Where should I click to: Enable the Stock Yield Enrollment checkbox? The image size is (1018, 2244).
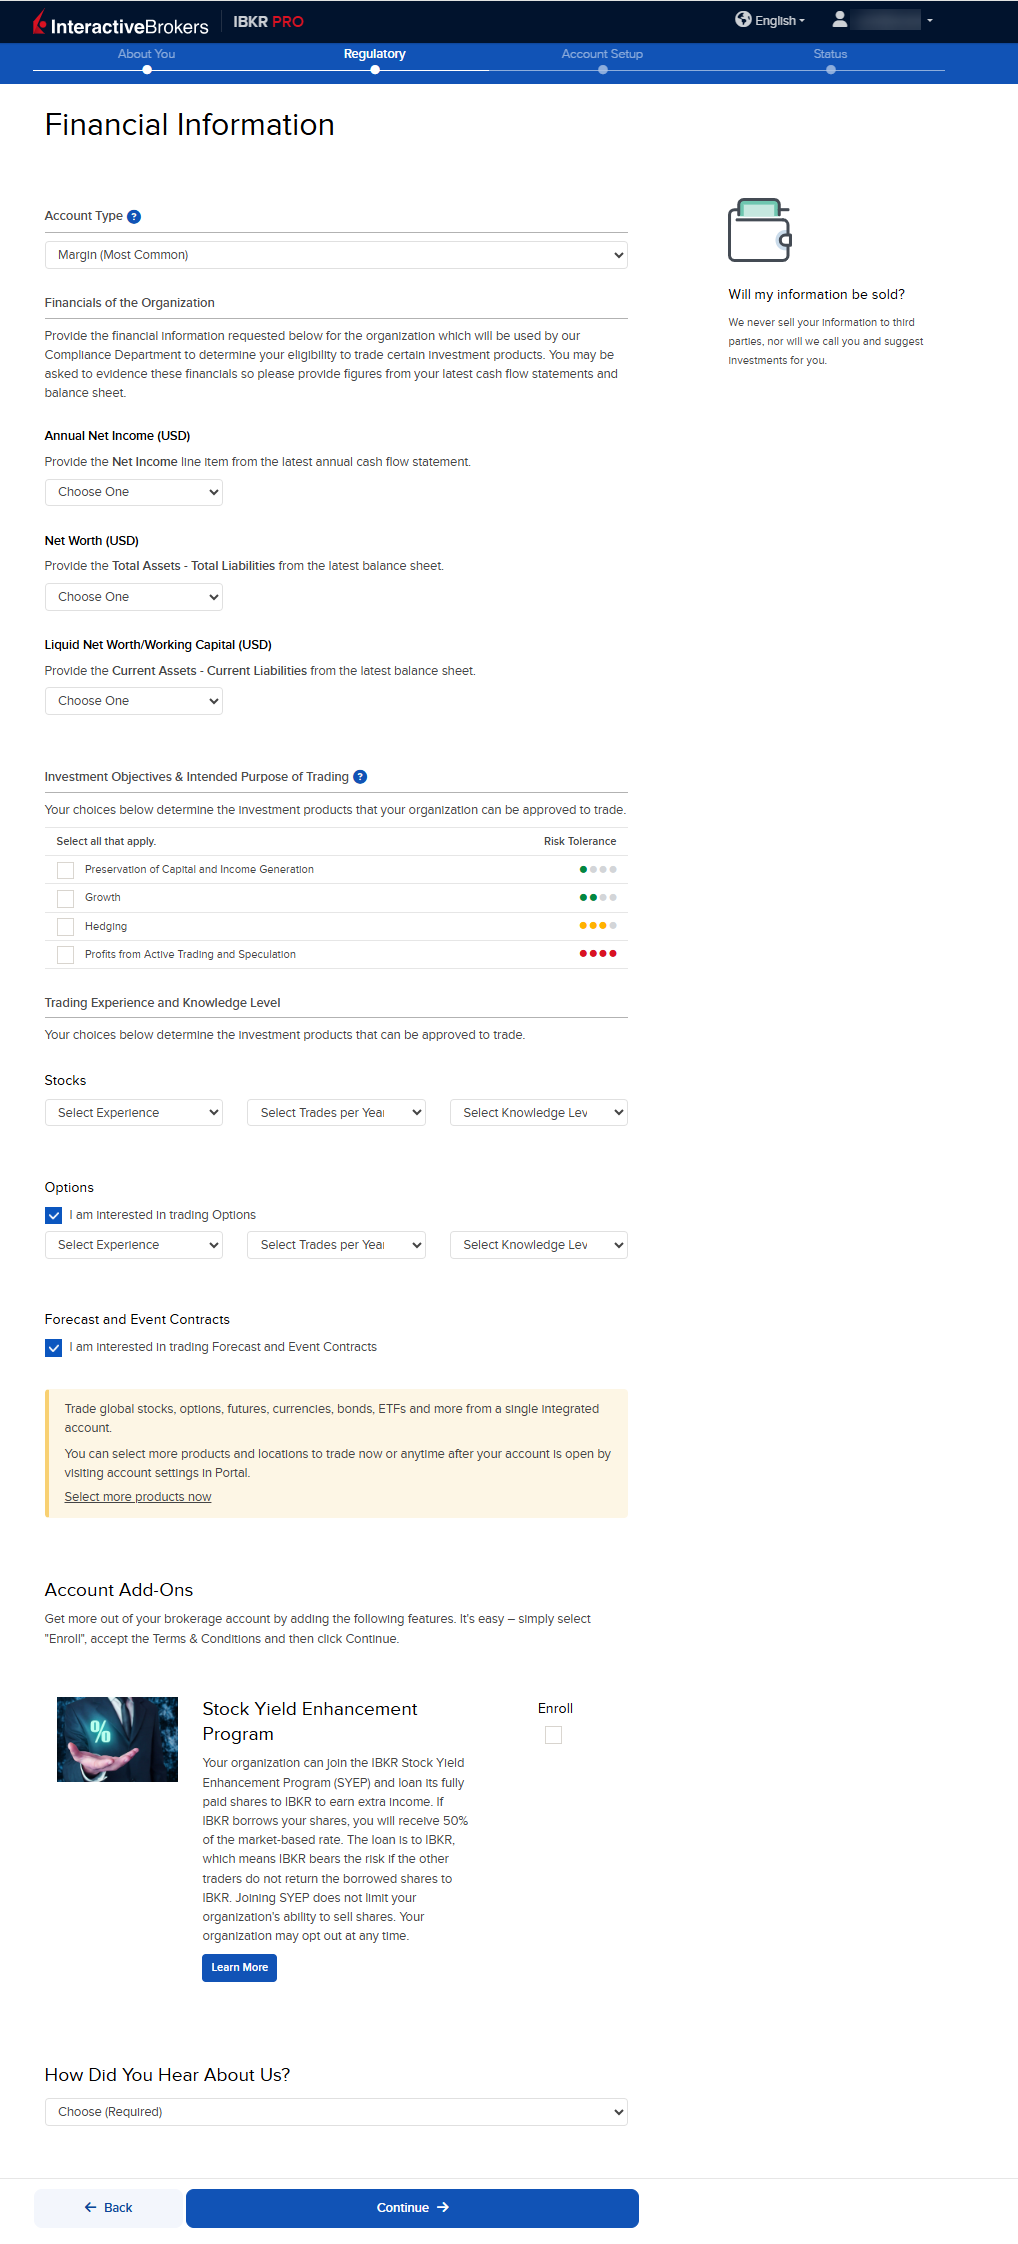(553, 1735)
